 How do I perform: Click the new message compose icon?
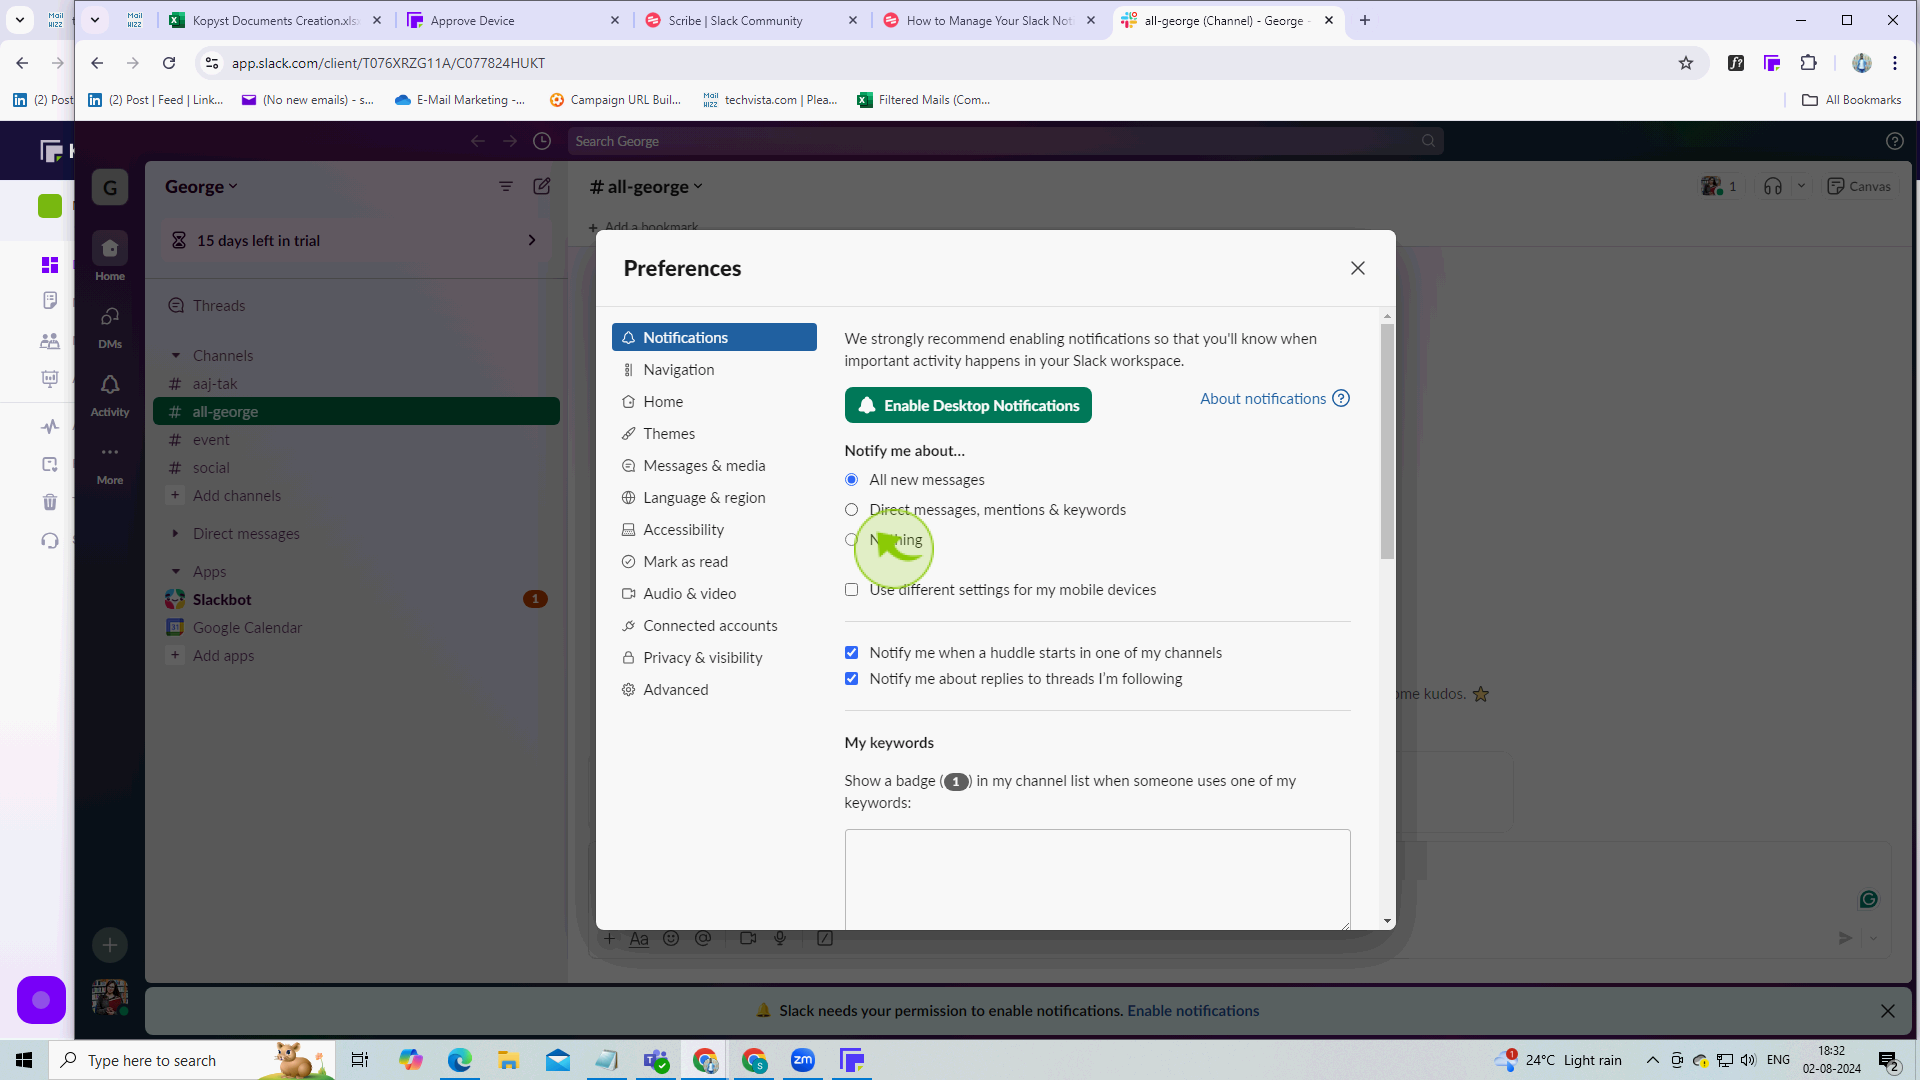click(x=542, y=187)
